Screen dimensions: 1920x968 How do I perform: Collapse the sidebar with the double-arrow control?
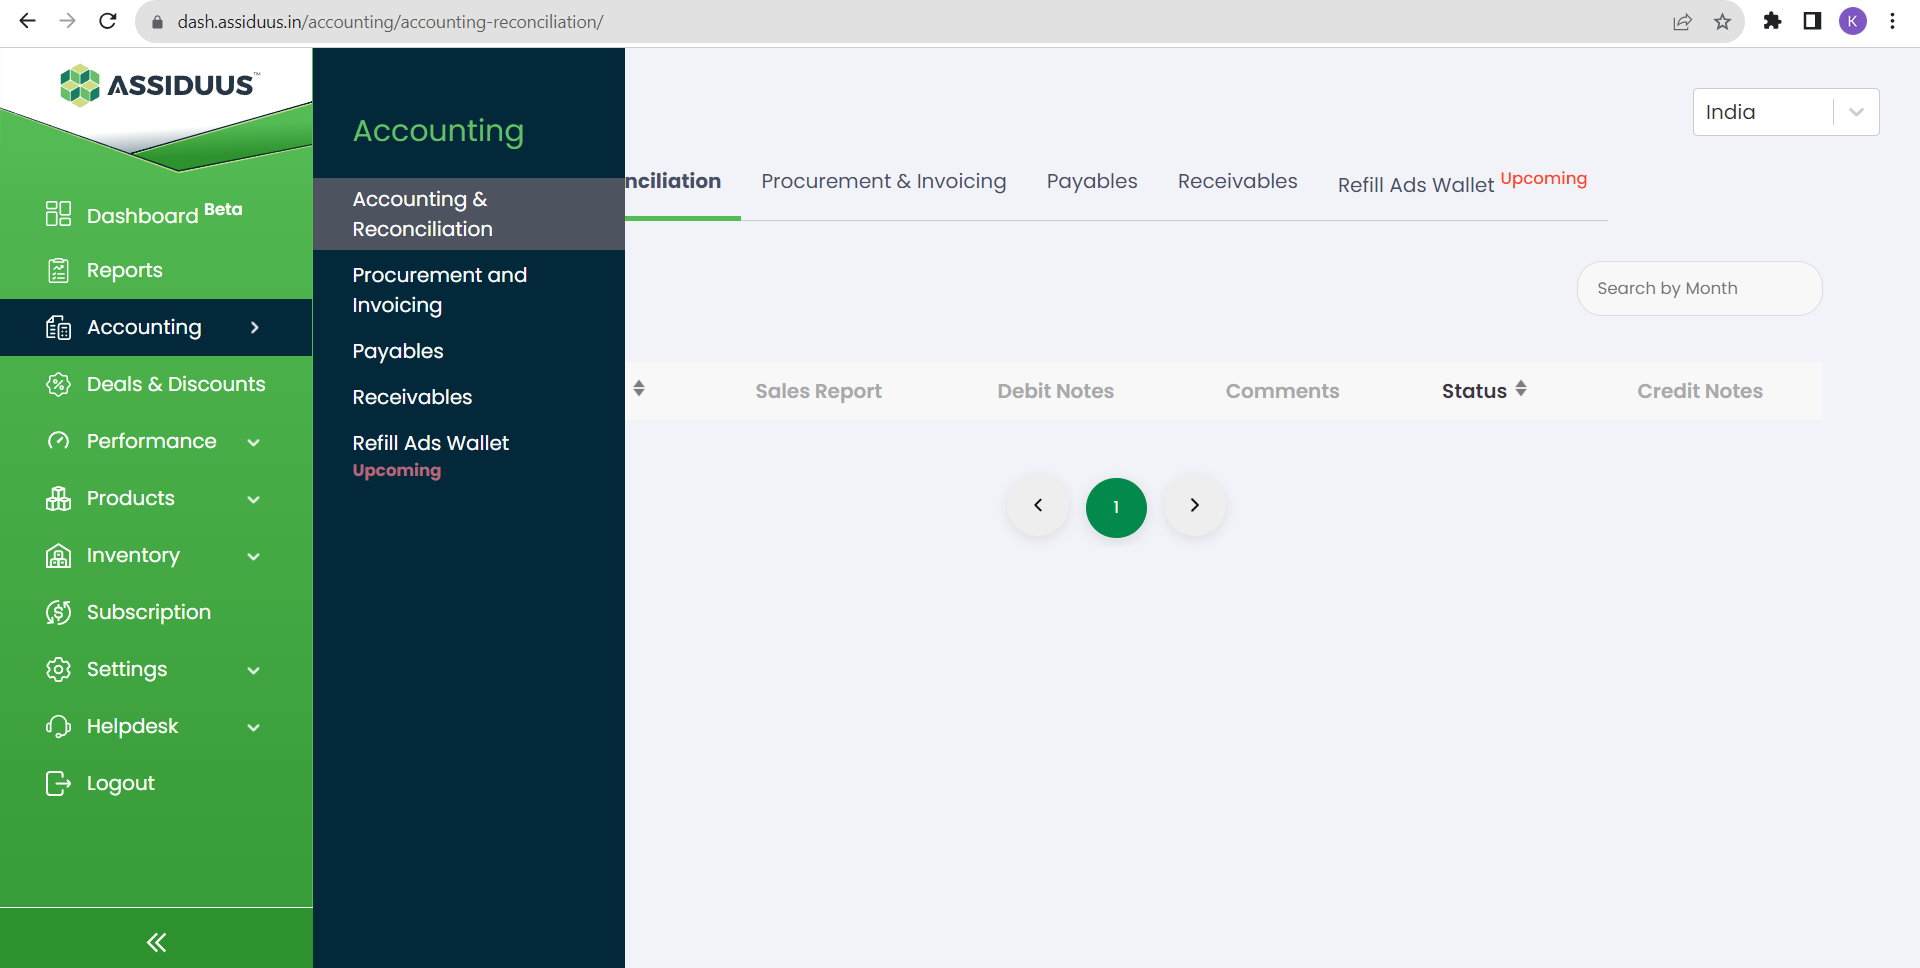coord(156,941)
